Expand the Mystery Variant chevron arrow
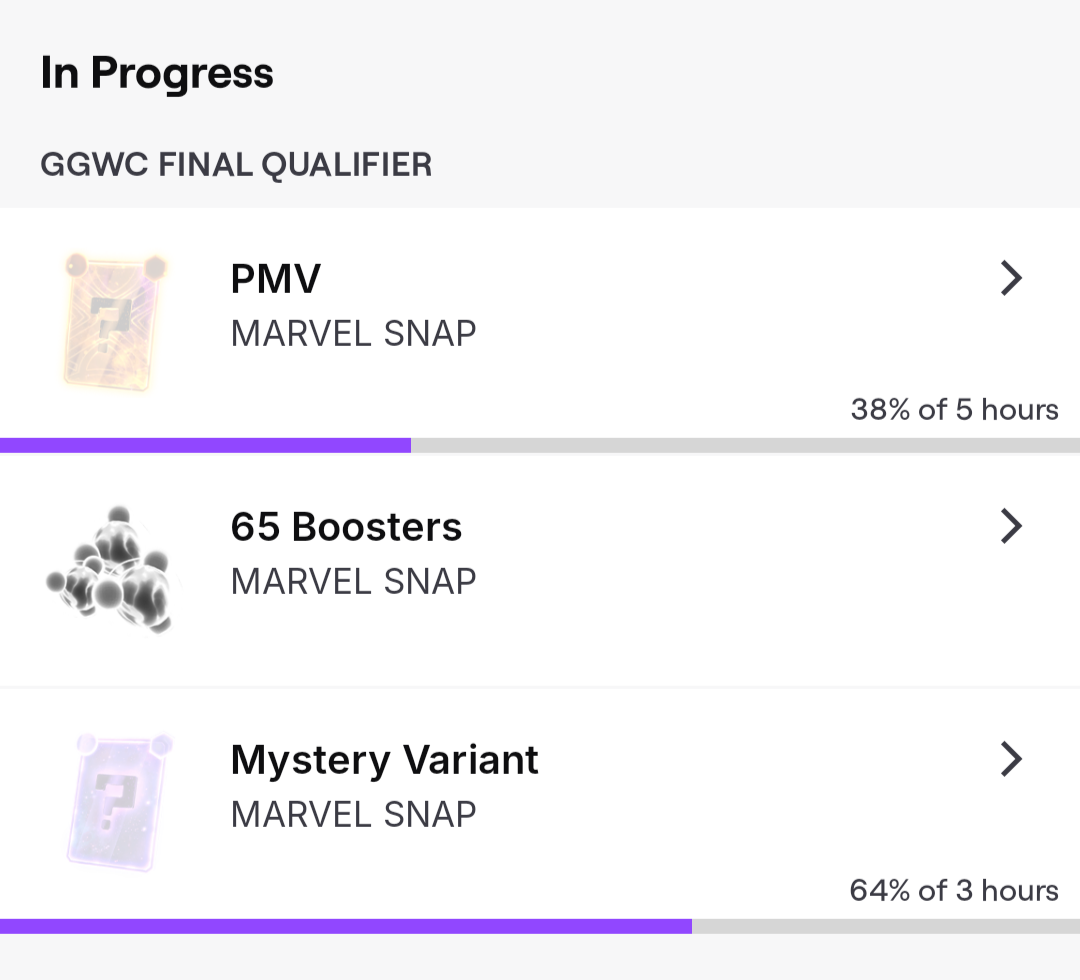This screenshot has height=980, width=1080. (x=1011, y=760)
